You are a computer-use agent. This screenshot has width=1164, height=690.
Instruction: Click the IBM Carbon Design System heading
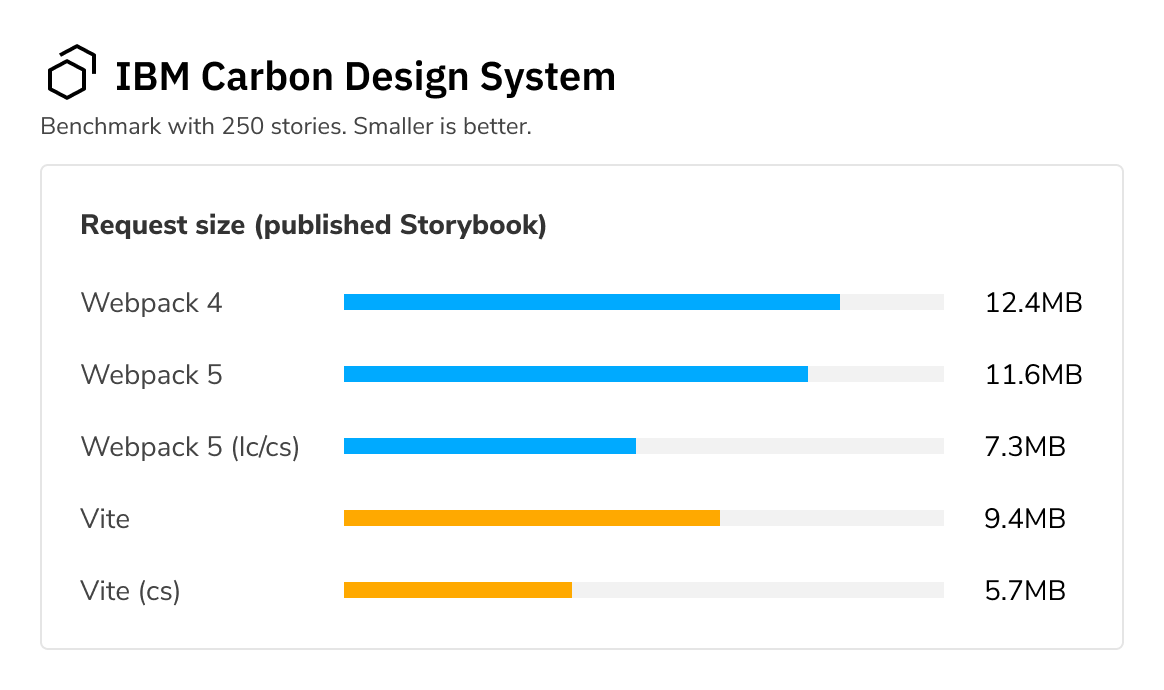click(365, 77)
